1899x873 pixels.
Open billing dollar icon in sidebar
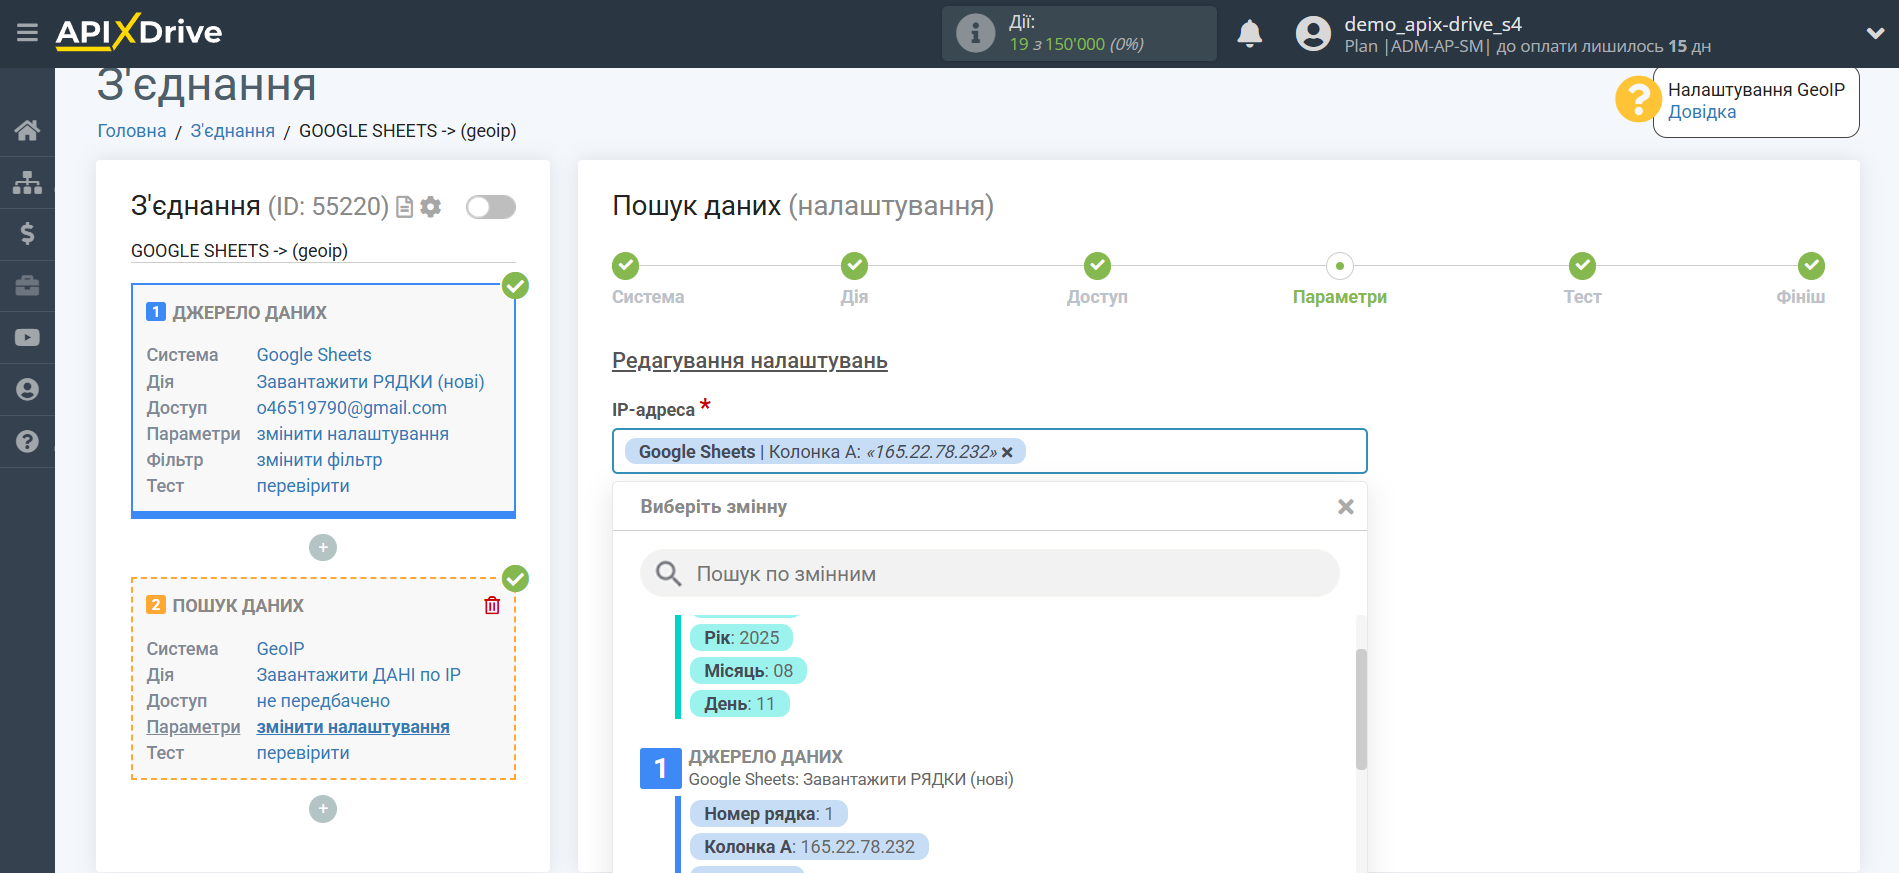[27, 234]
